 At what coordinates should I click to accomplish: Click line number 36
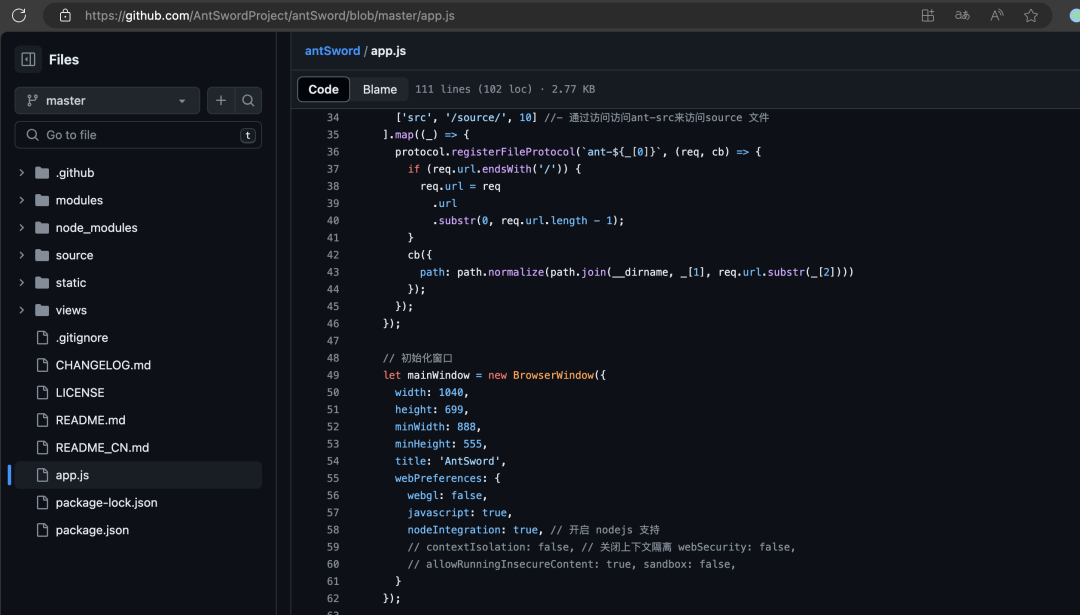click(333, 152)
